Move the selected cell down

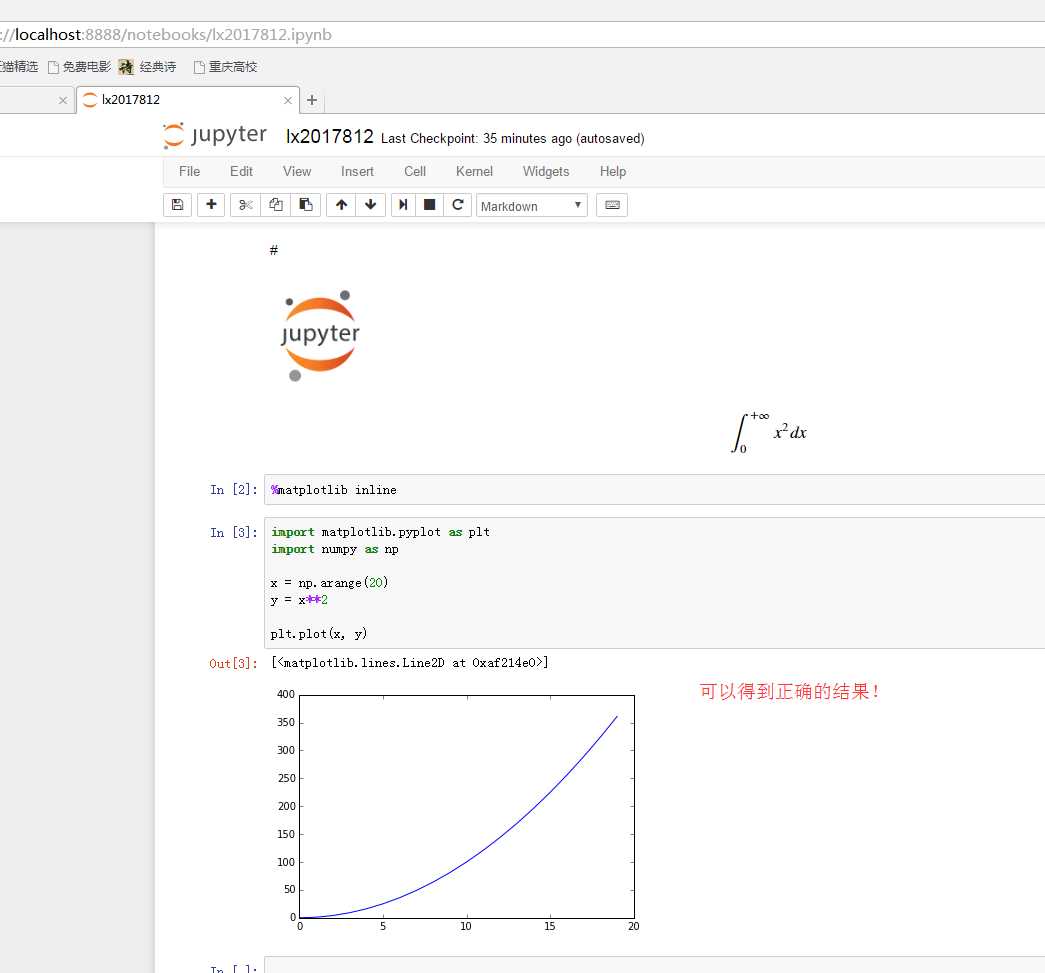tap(371, 205)
